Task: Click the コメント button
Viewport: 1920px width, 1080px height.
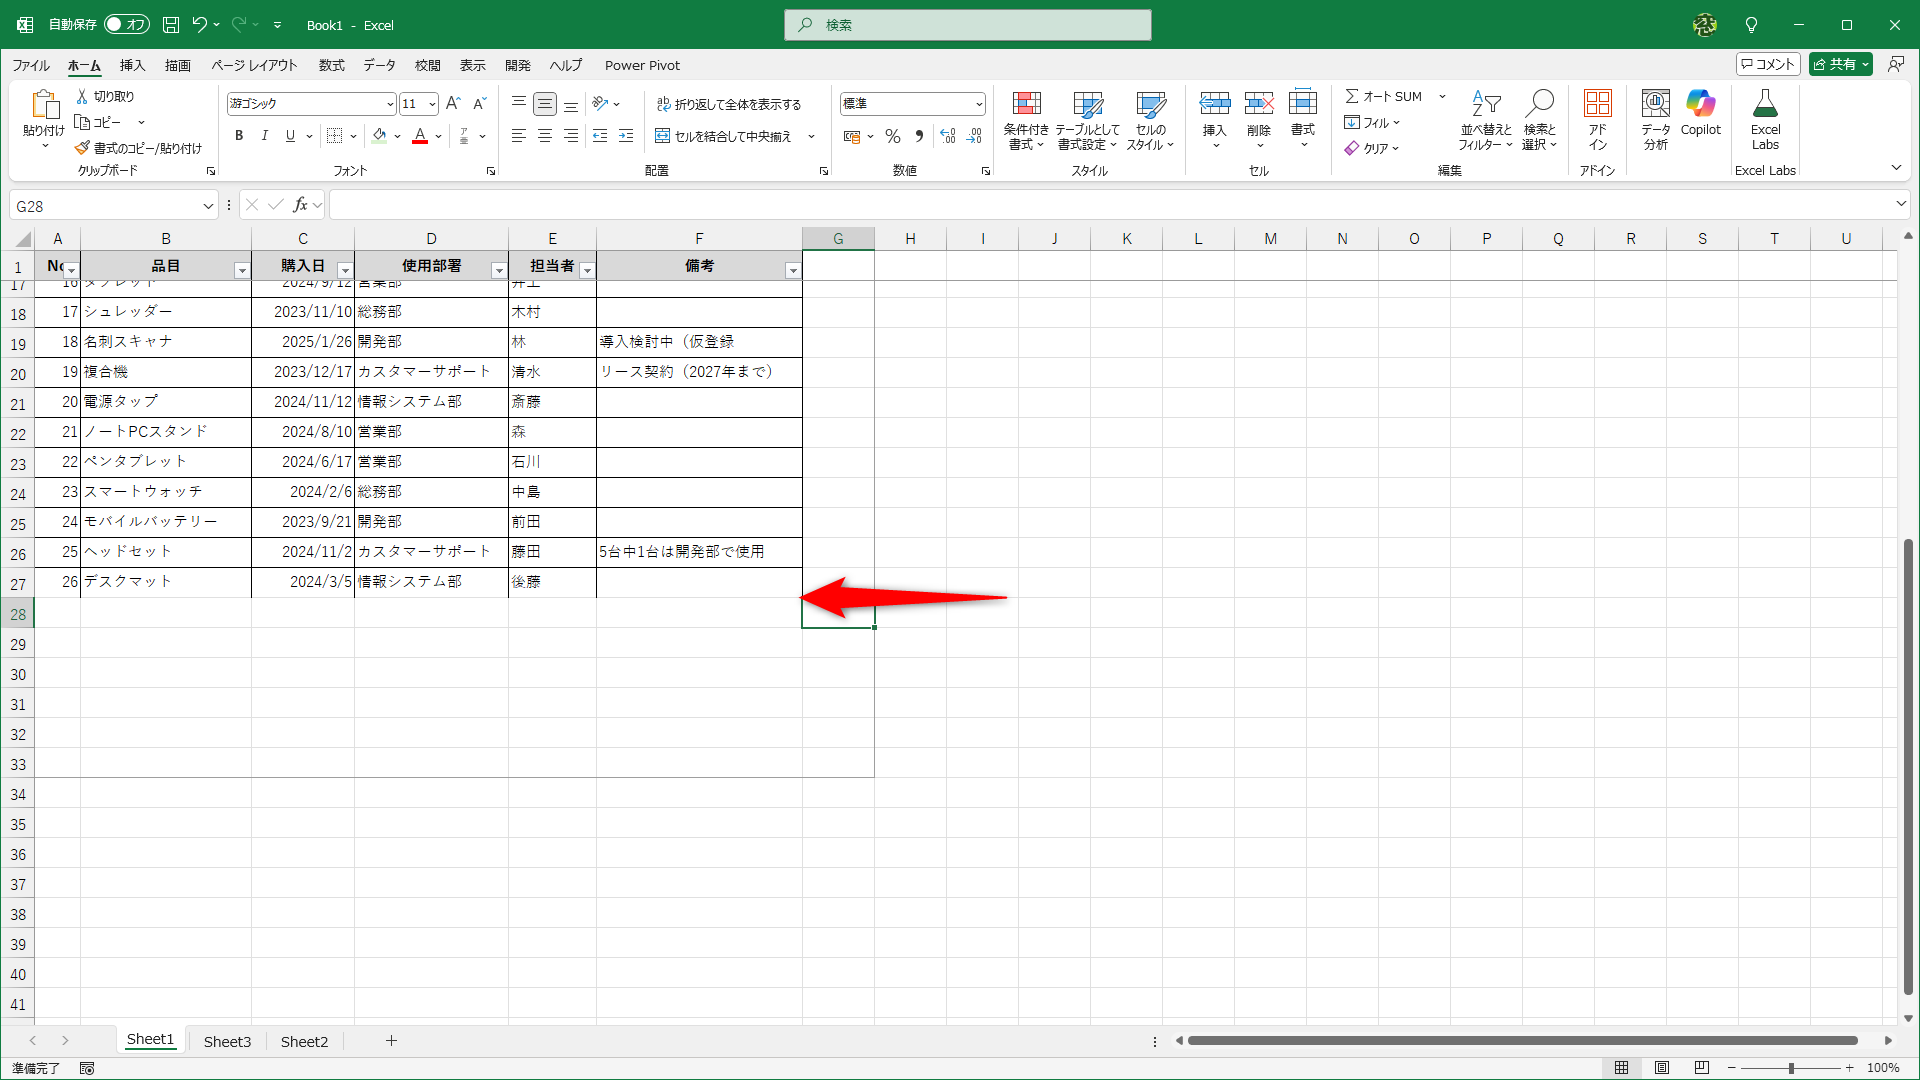Action: tap(1768, 64)
